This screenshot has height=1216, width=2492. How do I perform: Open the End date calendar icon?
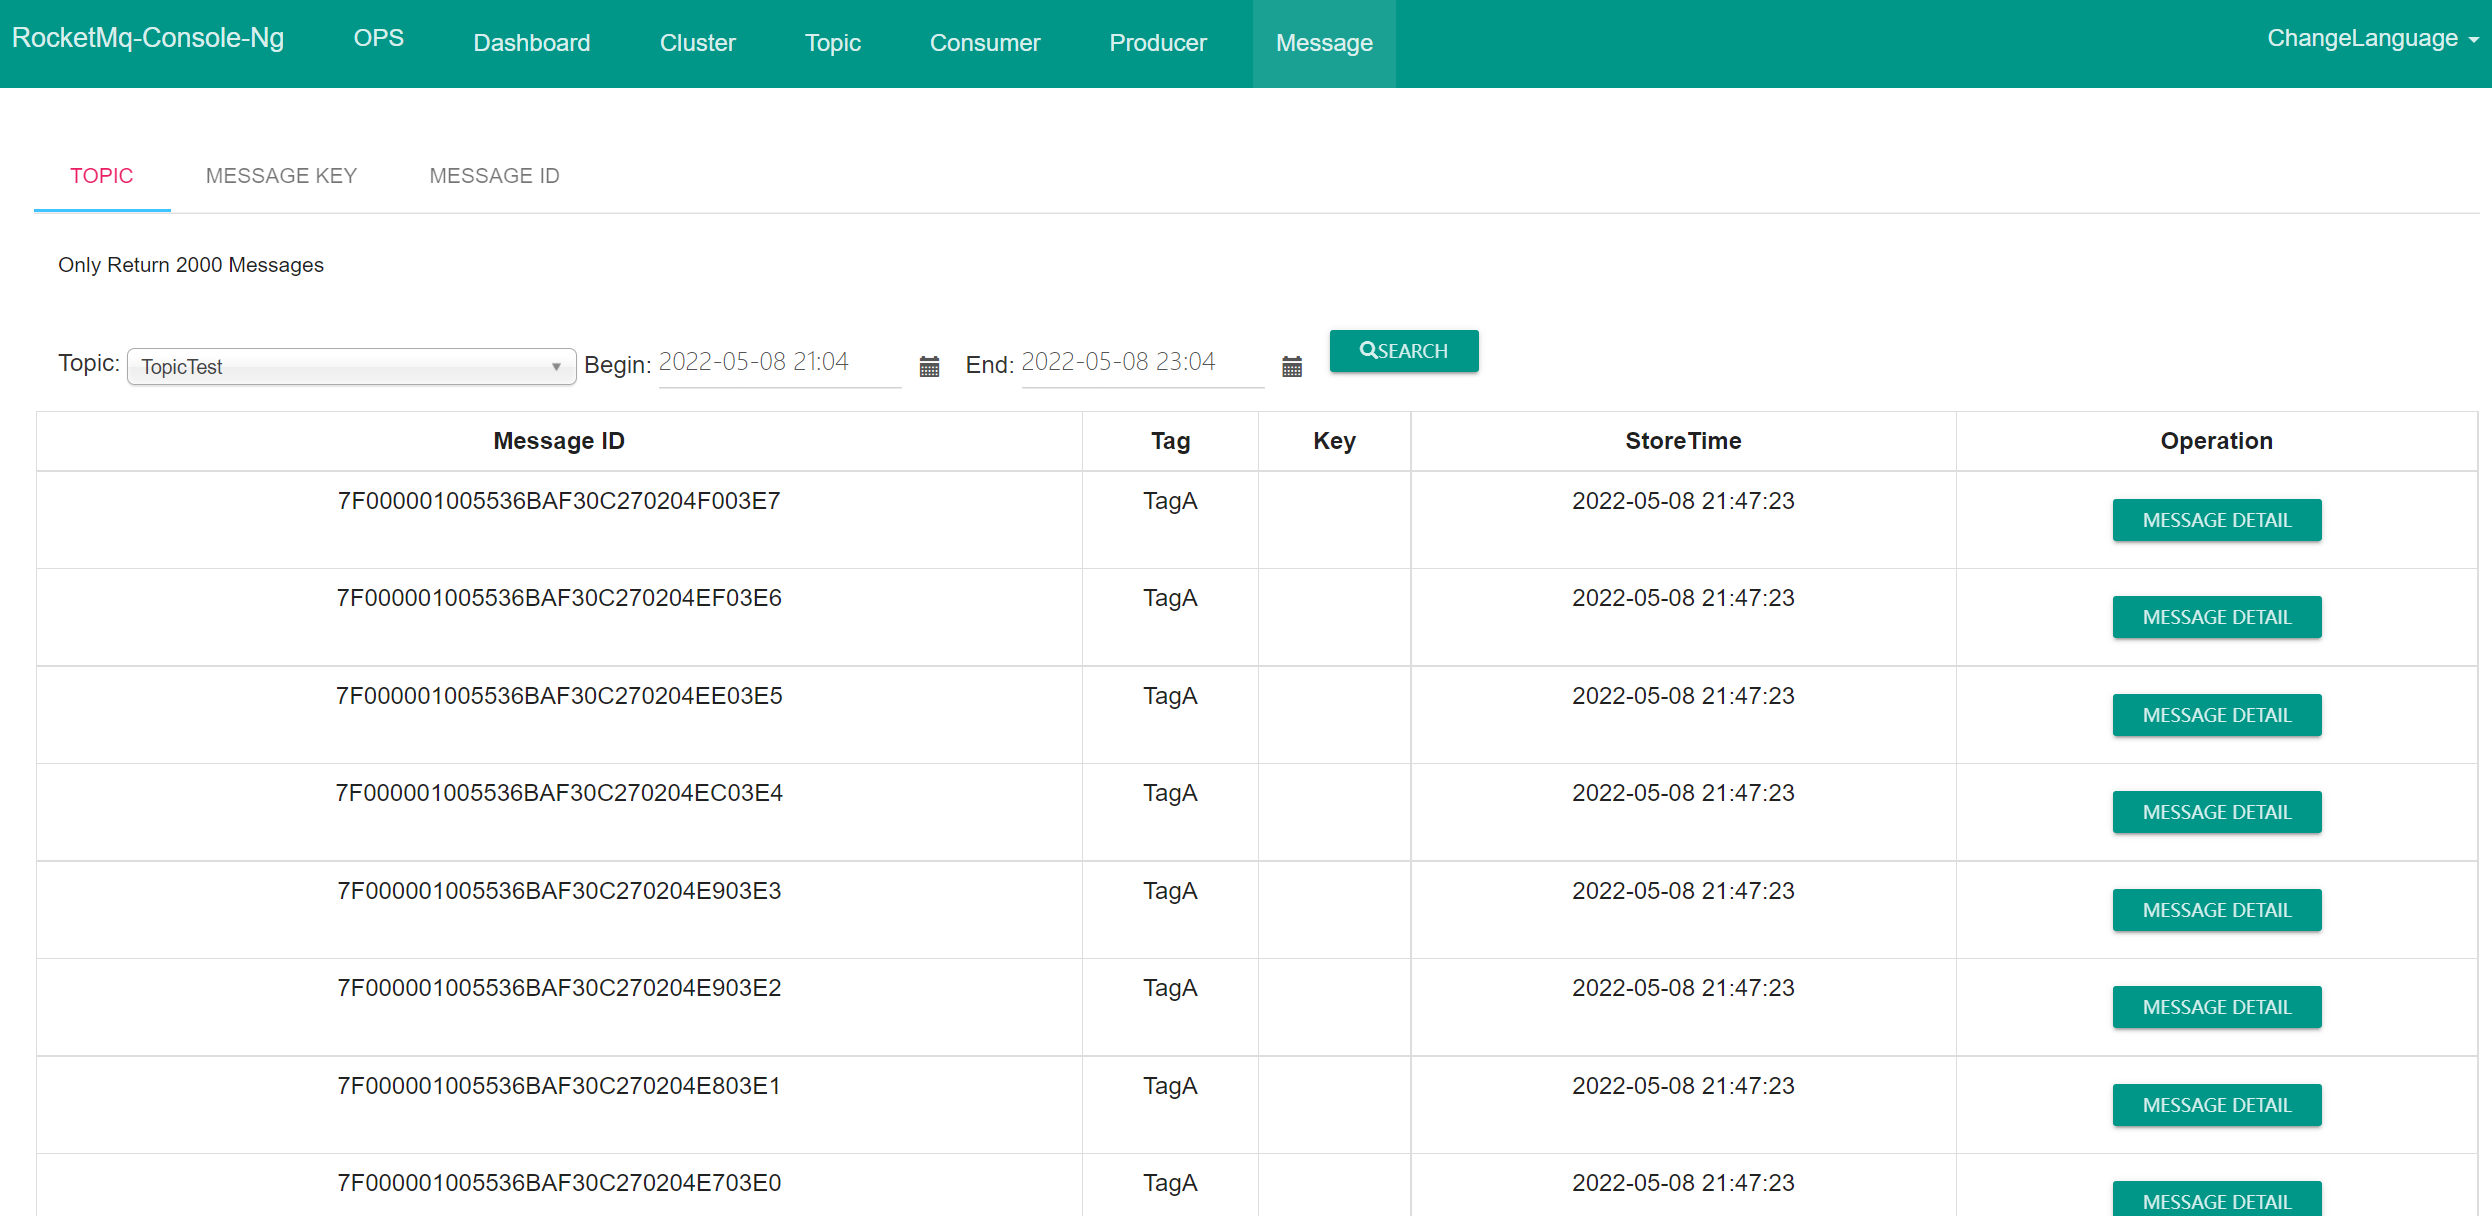coord(1291,366)
